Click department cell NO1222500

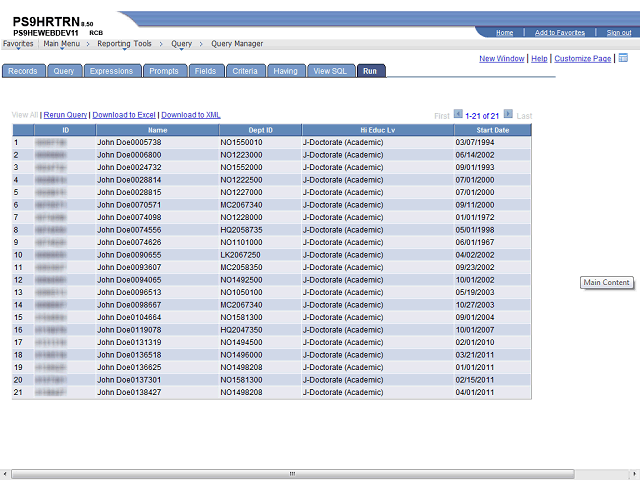tap(241, 180)
